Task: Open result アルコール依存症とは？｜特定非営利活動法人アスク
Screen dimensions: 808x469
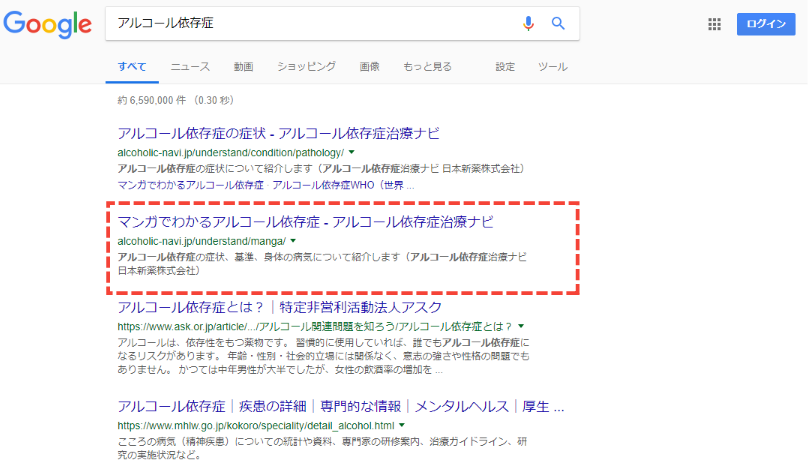Action: (x=279, y=307)
